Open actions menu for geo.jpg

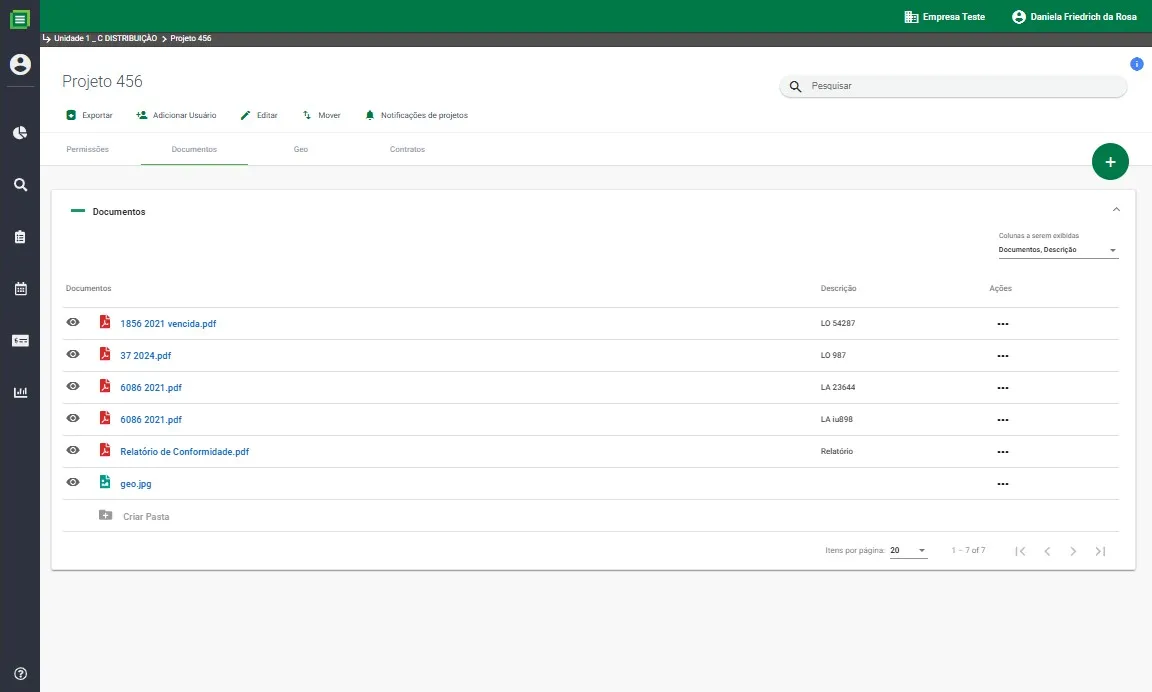tap(1003, 484)
